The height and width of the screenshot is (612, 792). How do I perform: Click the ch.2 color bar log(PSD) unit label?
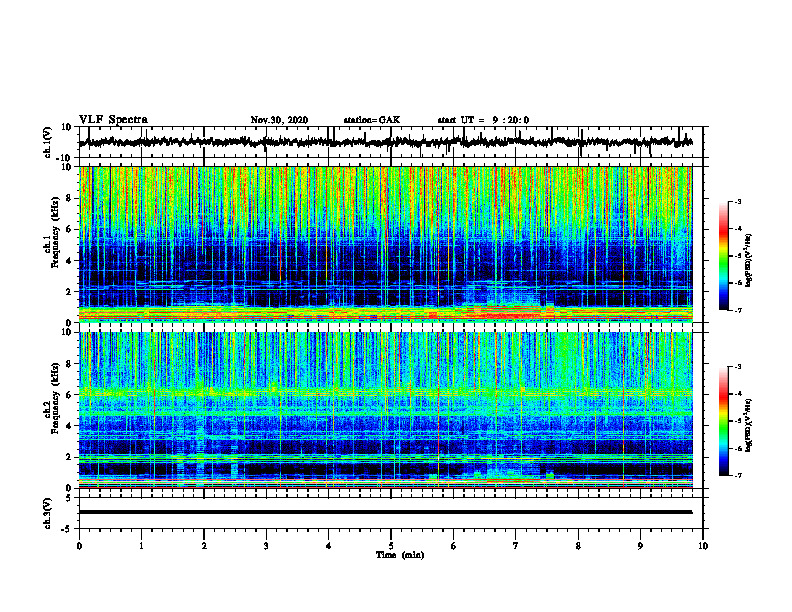click(x=749, y=425)
